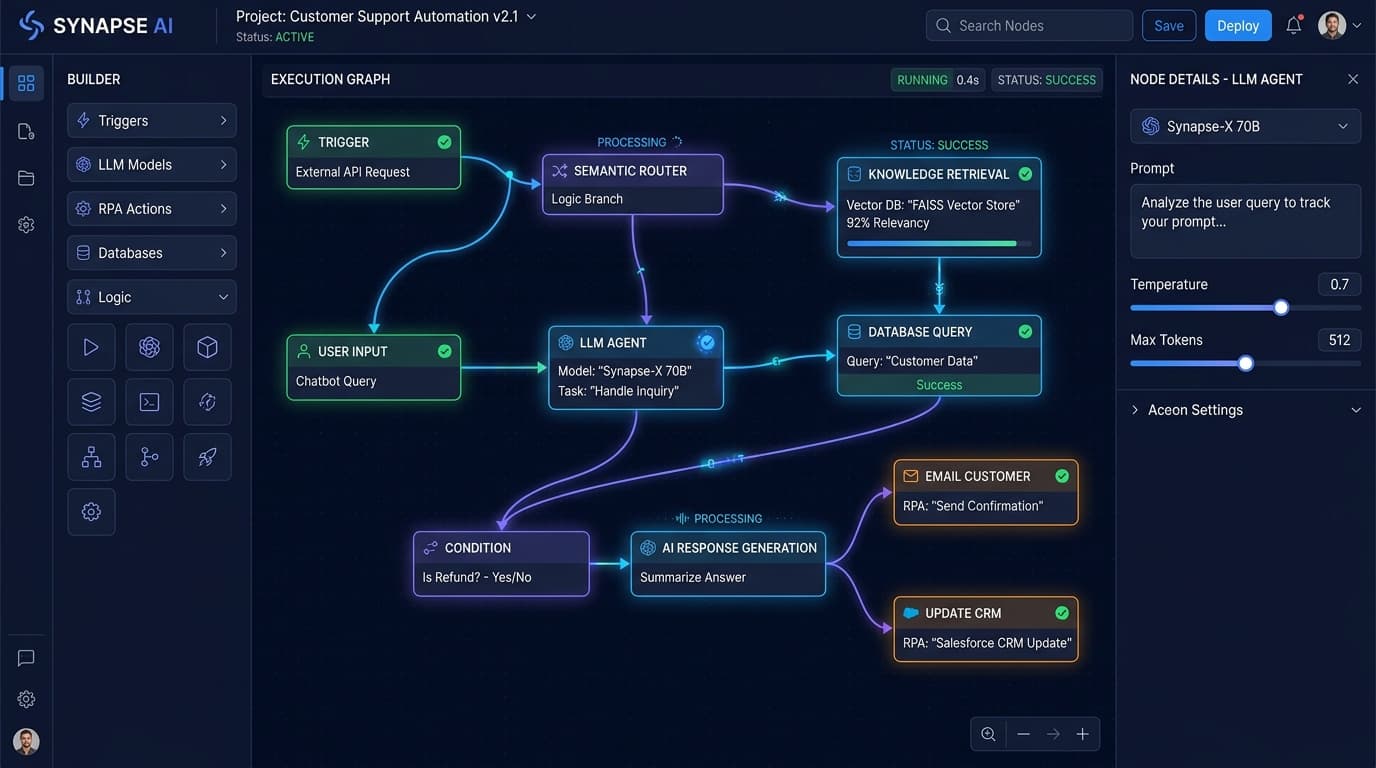Viewport: 1376px width, 768px height.
Task: Open the RPA Actions category
Action: tap(152, 209)
